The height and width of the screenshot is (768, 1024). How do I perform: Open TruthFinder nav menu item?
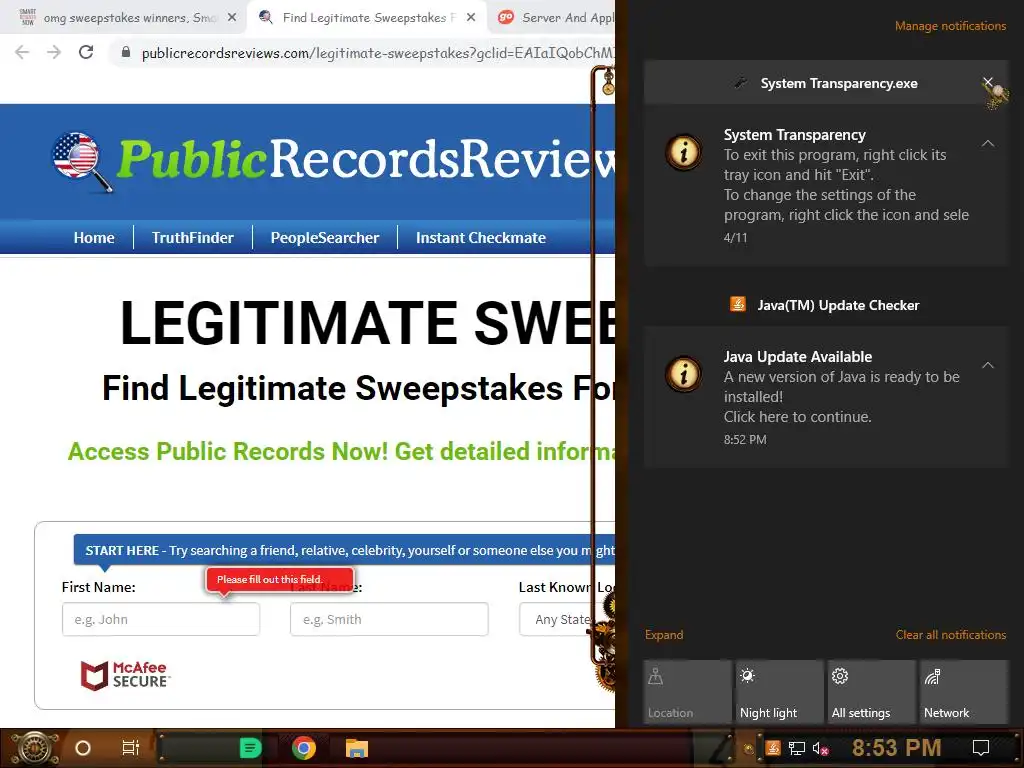pos(193,238)
